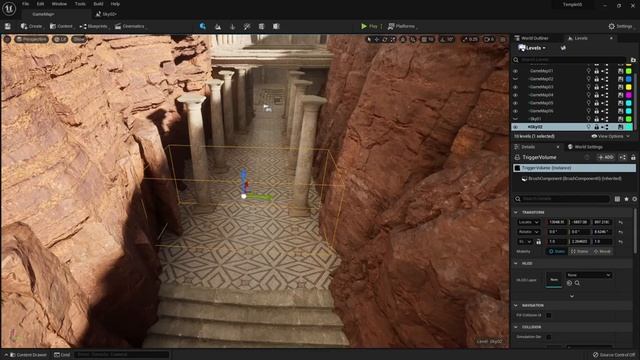Click the save icon of GameMap03 level
Screen dimensions: 640x360
pyautogui.click(x=620, y=87)
